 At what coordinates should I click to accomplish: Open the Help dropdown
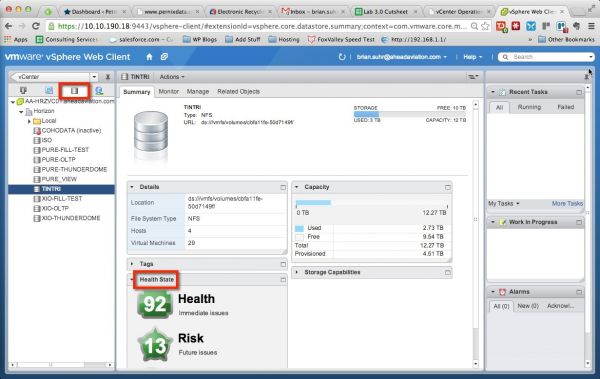pos(473,57)
